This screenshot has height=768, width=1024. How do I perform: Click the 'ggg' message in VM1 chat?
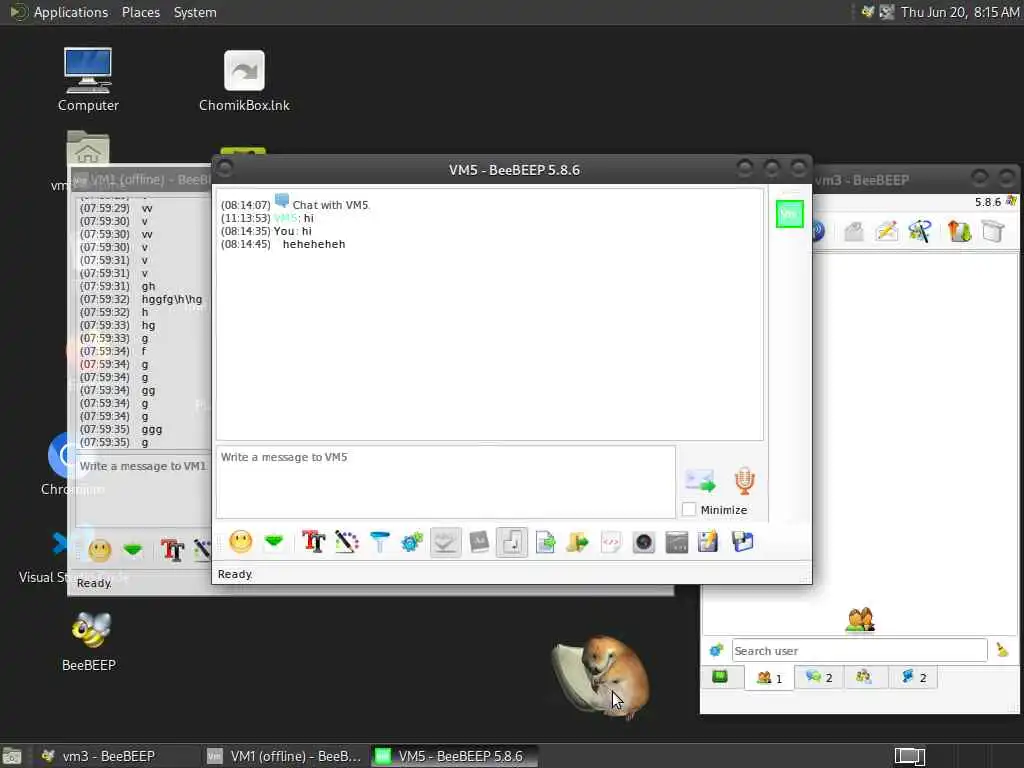pos(152,430)
